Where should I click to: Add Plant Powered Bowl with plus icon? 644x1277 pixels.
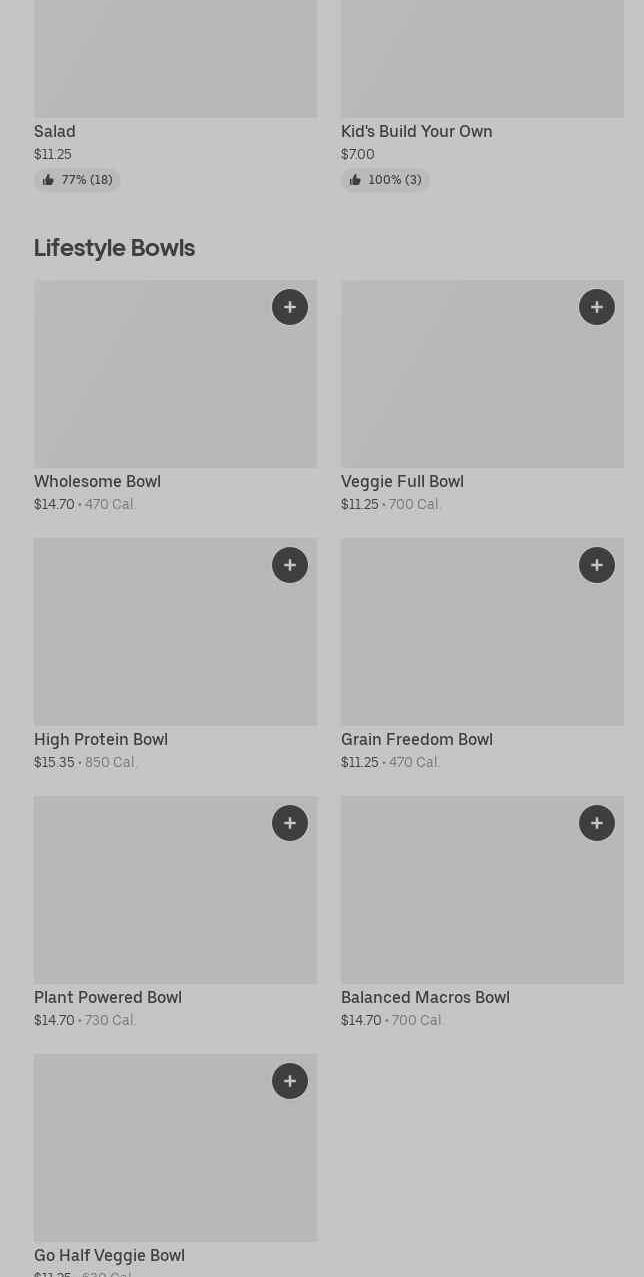290,823
